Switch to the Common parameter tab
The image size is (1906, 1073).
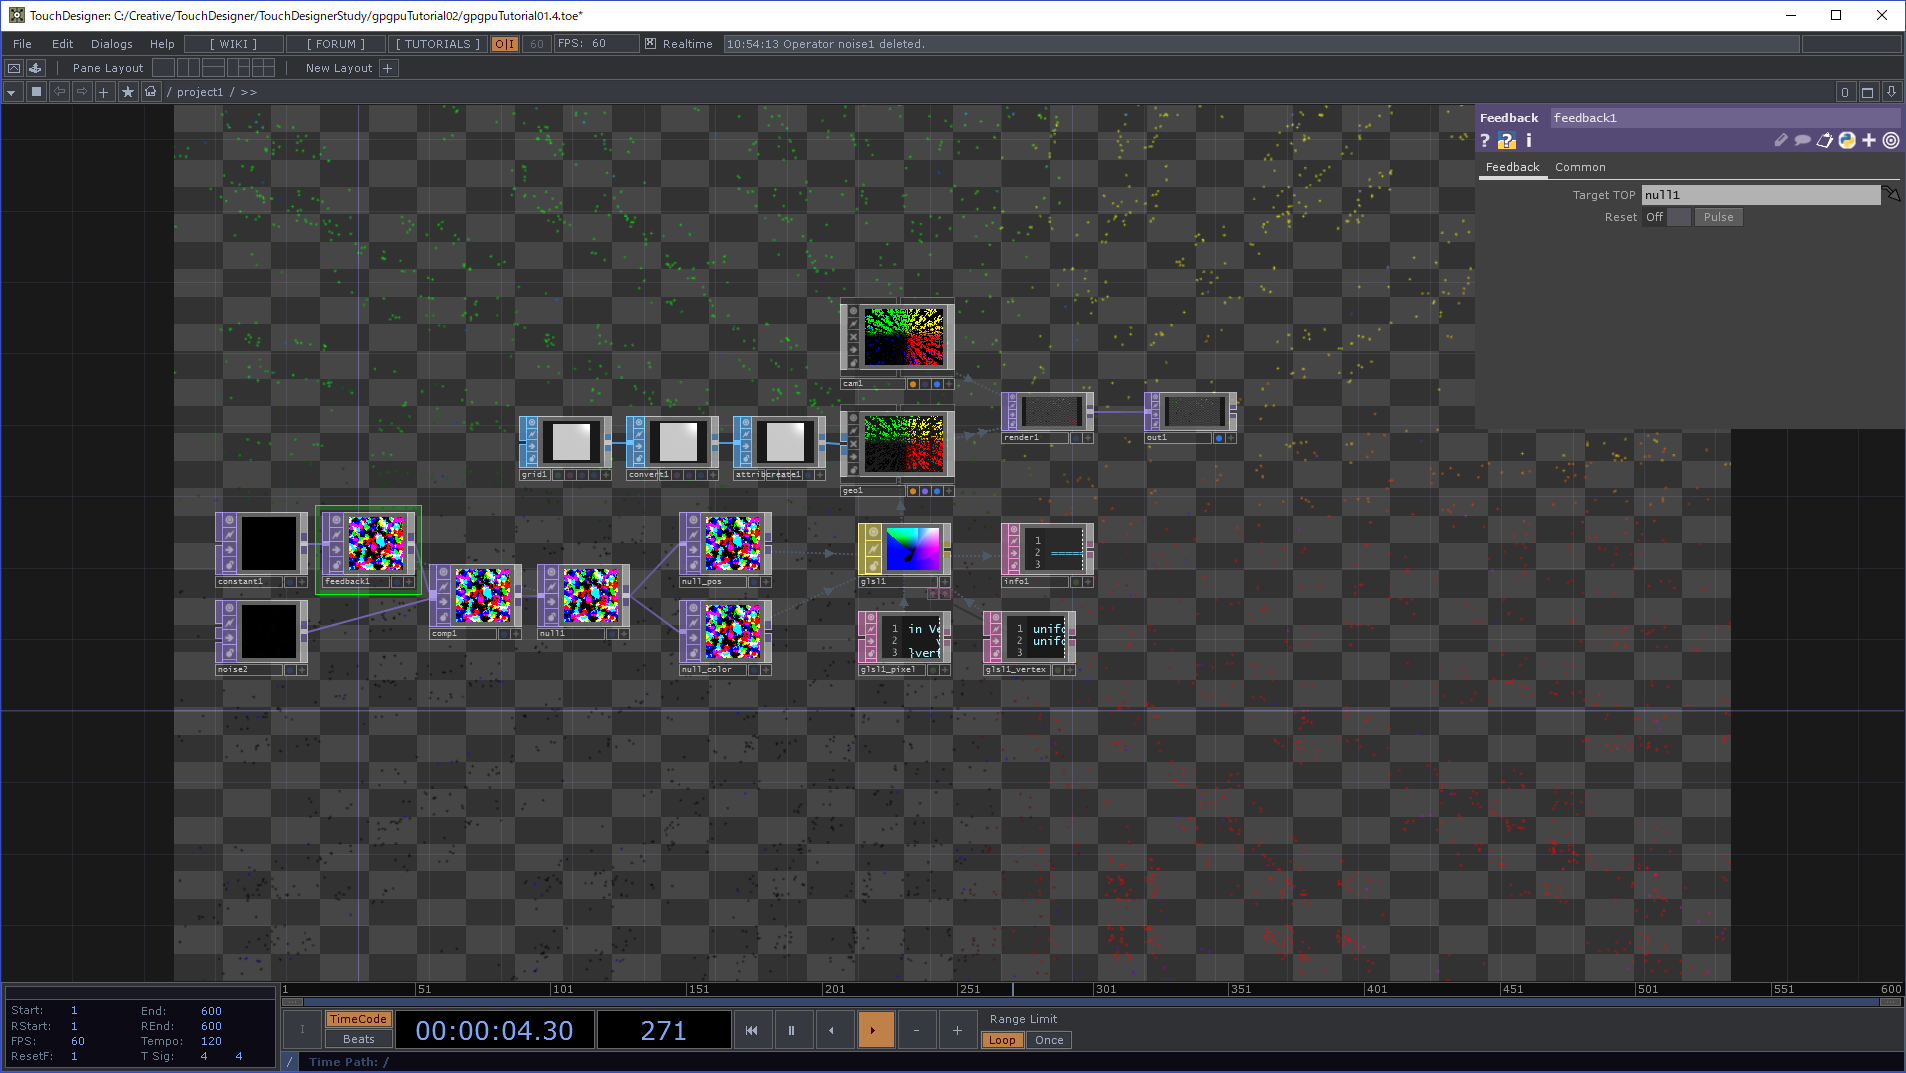1580,167
